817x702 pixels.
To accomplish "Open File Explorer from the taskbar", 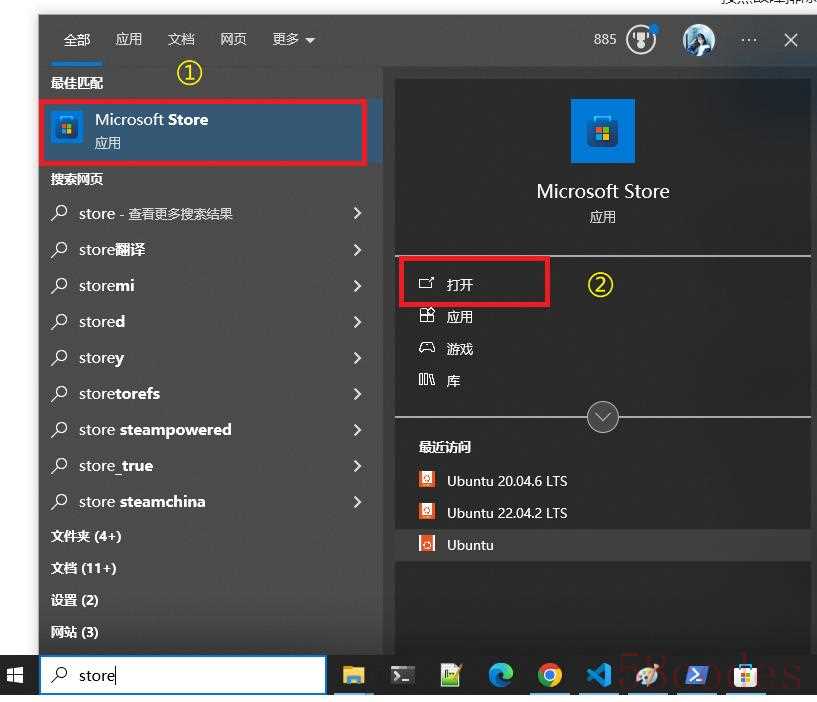I will point(353,675).
